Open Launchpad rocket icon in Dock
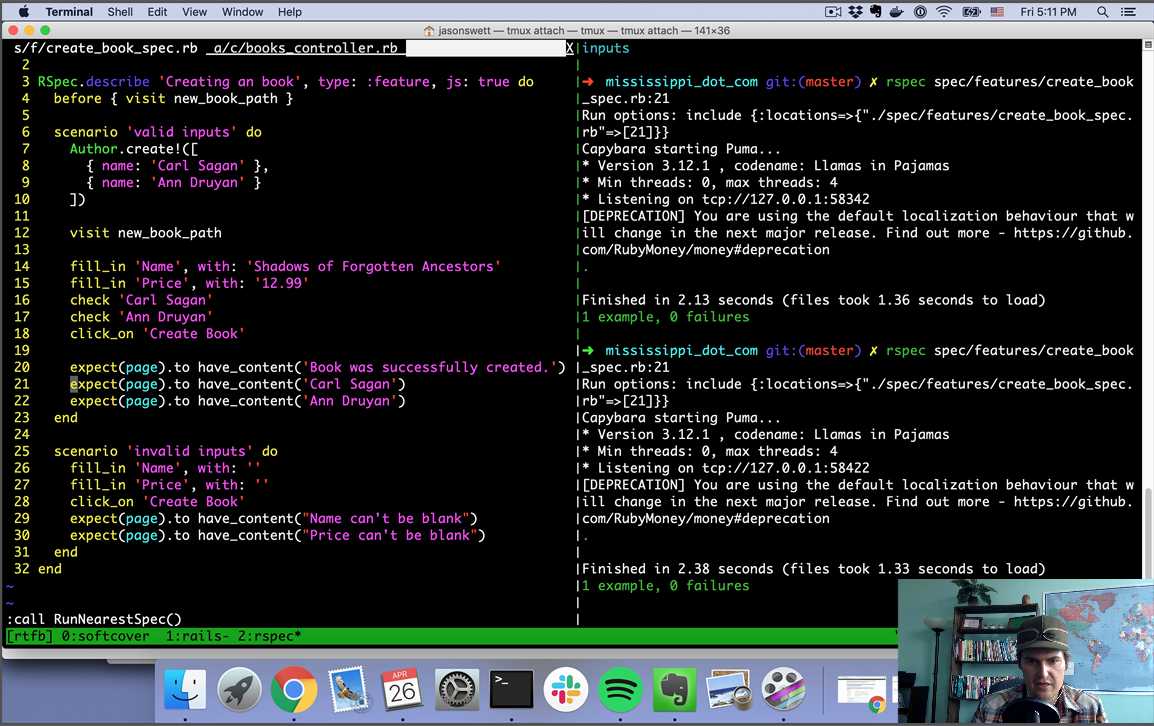Viewport: 1154px width, 726px height. [x=239, y=690]
